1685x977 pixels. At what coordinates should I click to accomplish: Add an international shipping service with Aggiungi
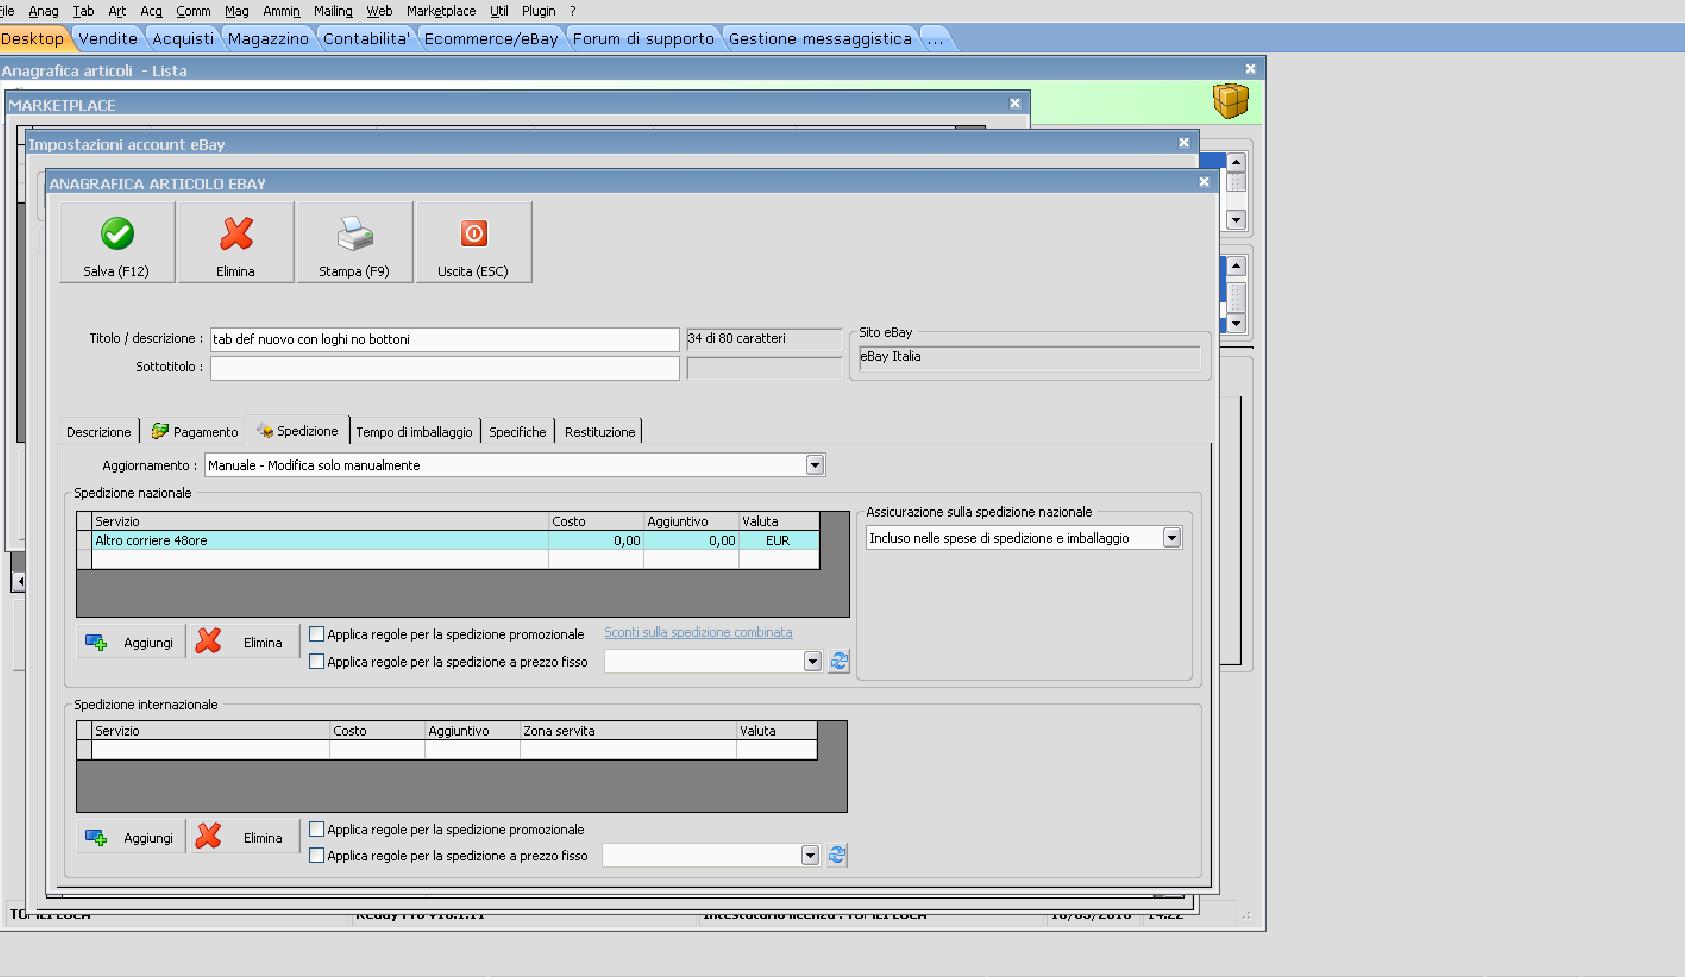(131, 838)
